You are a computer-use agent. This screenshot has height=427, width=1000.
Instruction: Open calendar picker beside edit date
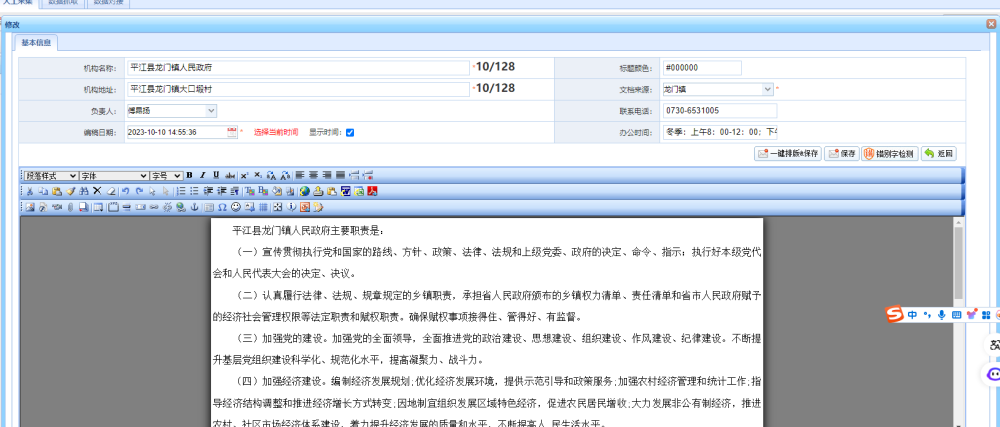coord(233,131)
